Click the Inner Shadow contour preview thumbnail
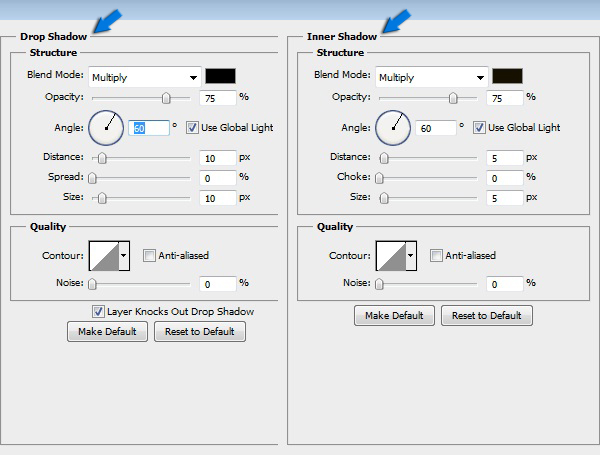 (391, 256)
